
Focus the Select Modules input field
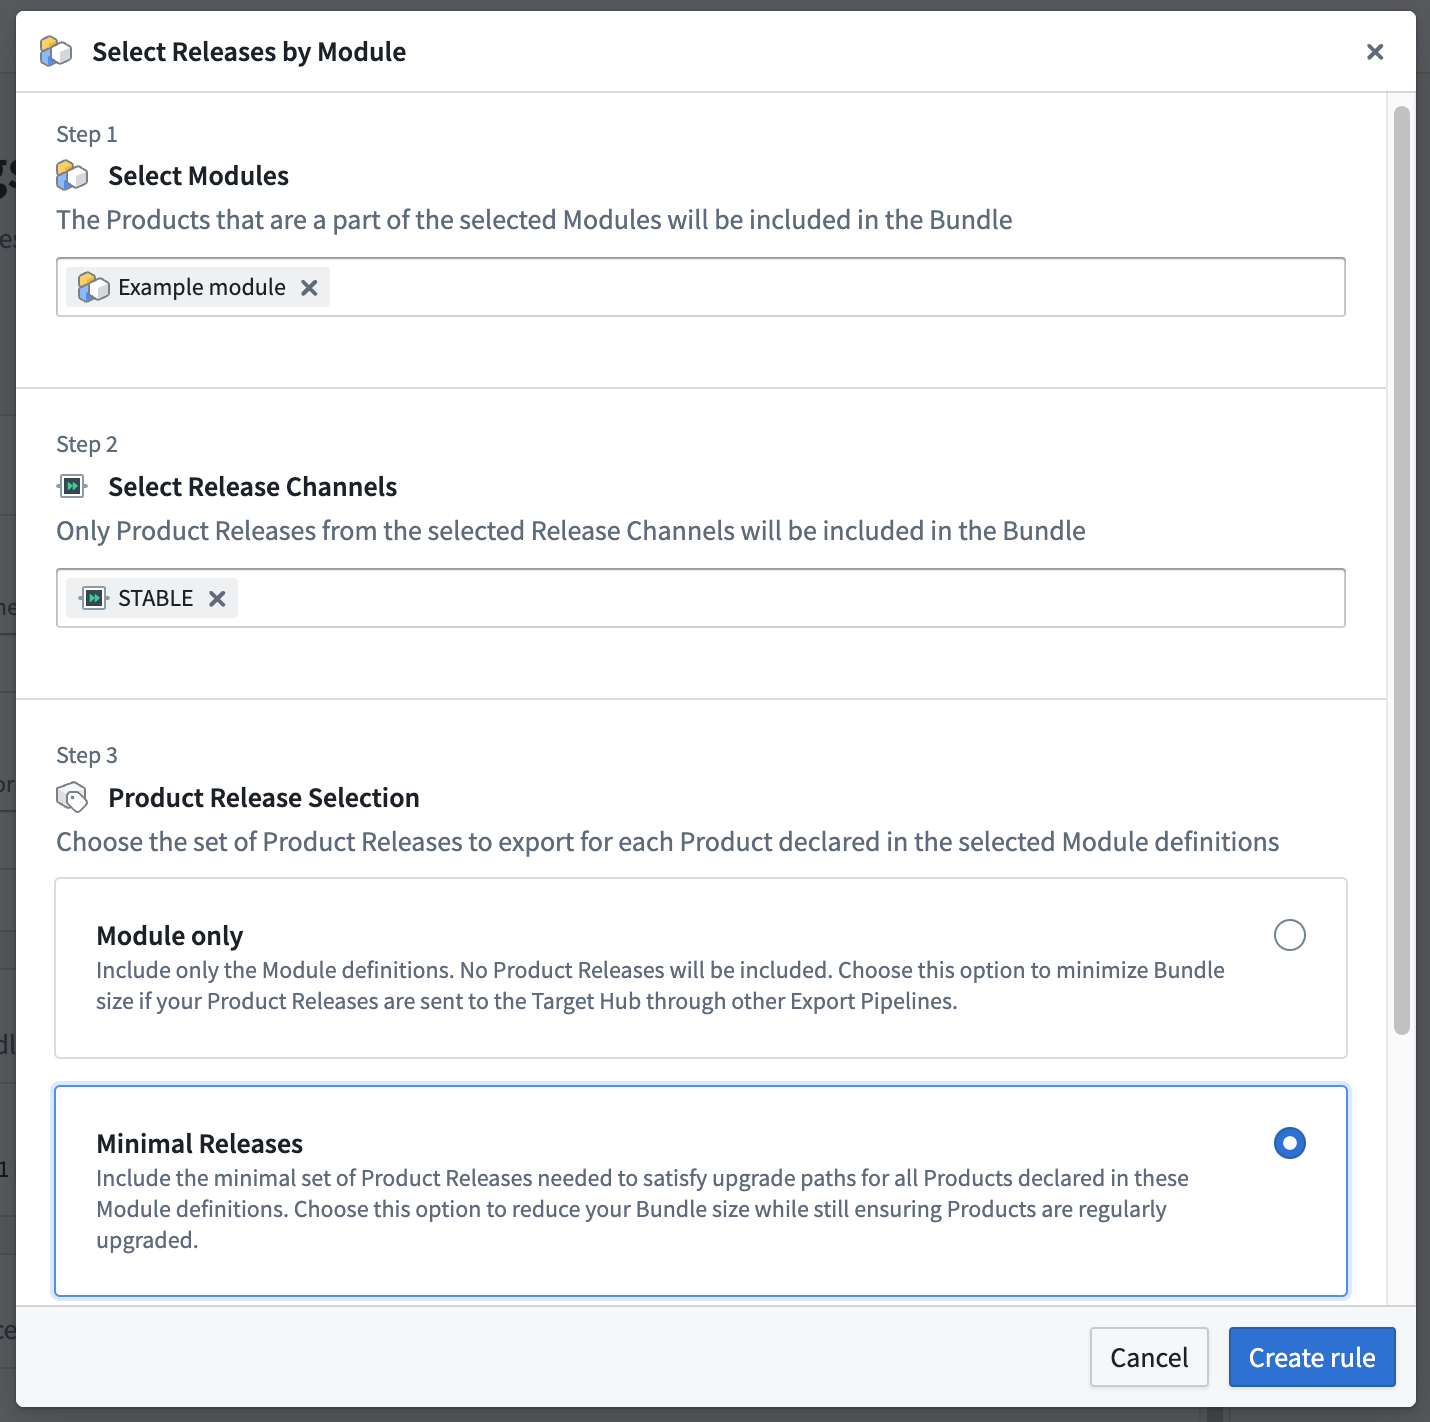click(x=701, y=287)
